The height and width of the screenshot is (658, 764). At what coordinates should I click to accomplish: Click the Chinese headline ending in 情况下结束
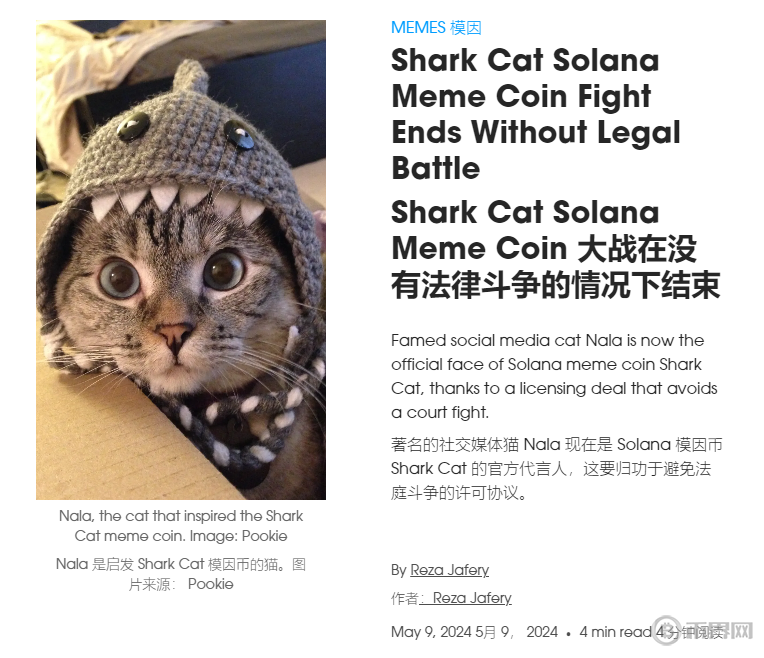(555, 248)
